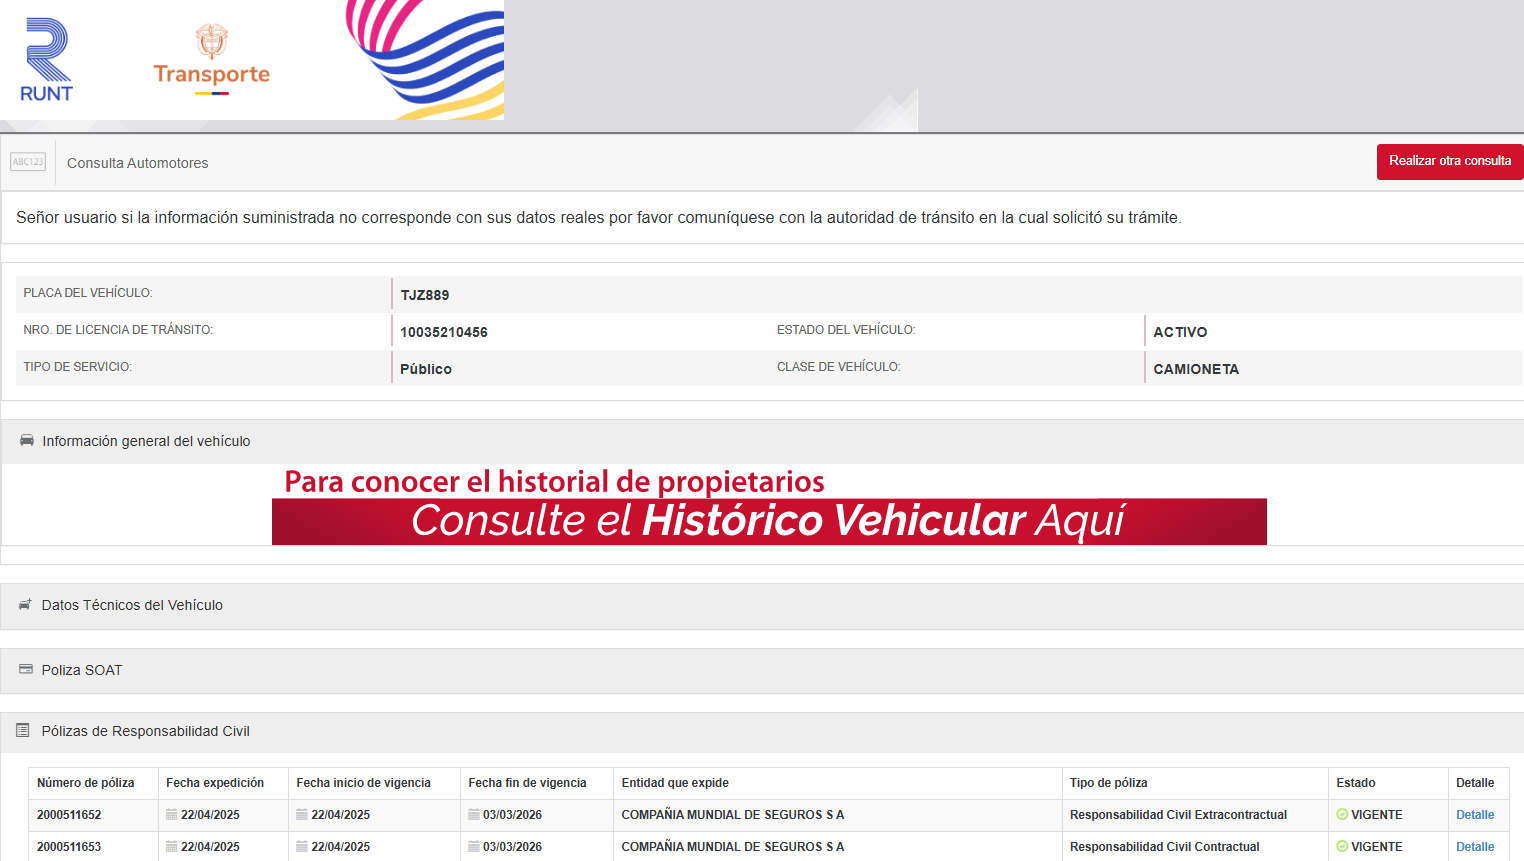The image size is (1524, 861).
Task: Click the Transporte ministry logo
Action: (211, 60)
